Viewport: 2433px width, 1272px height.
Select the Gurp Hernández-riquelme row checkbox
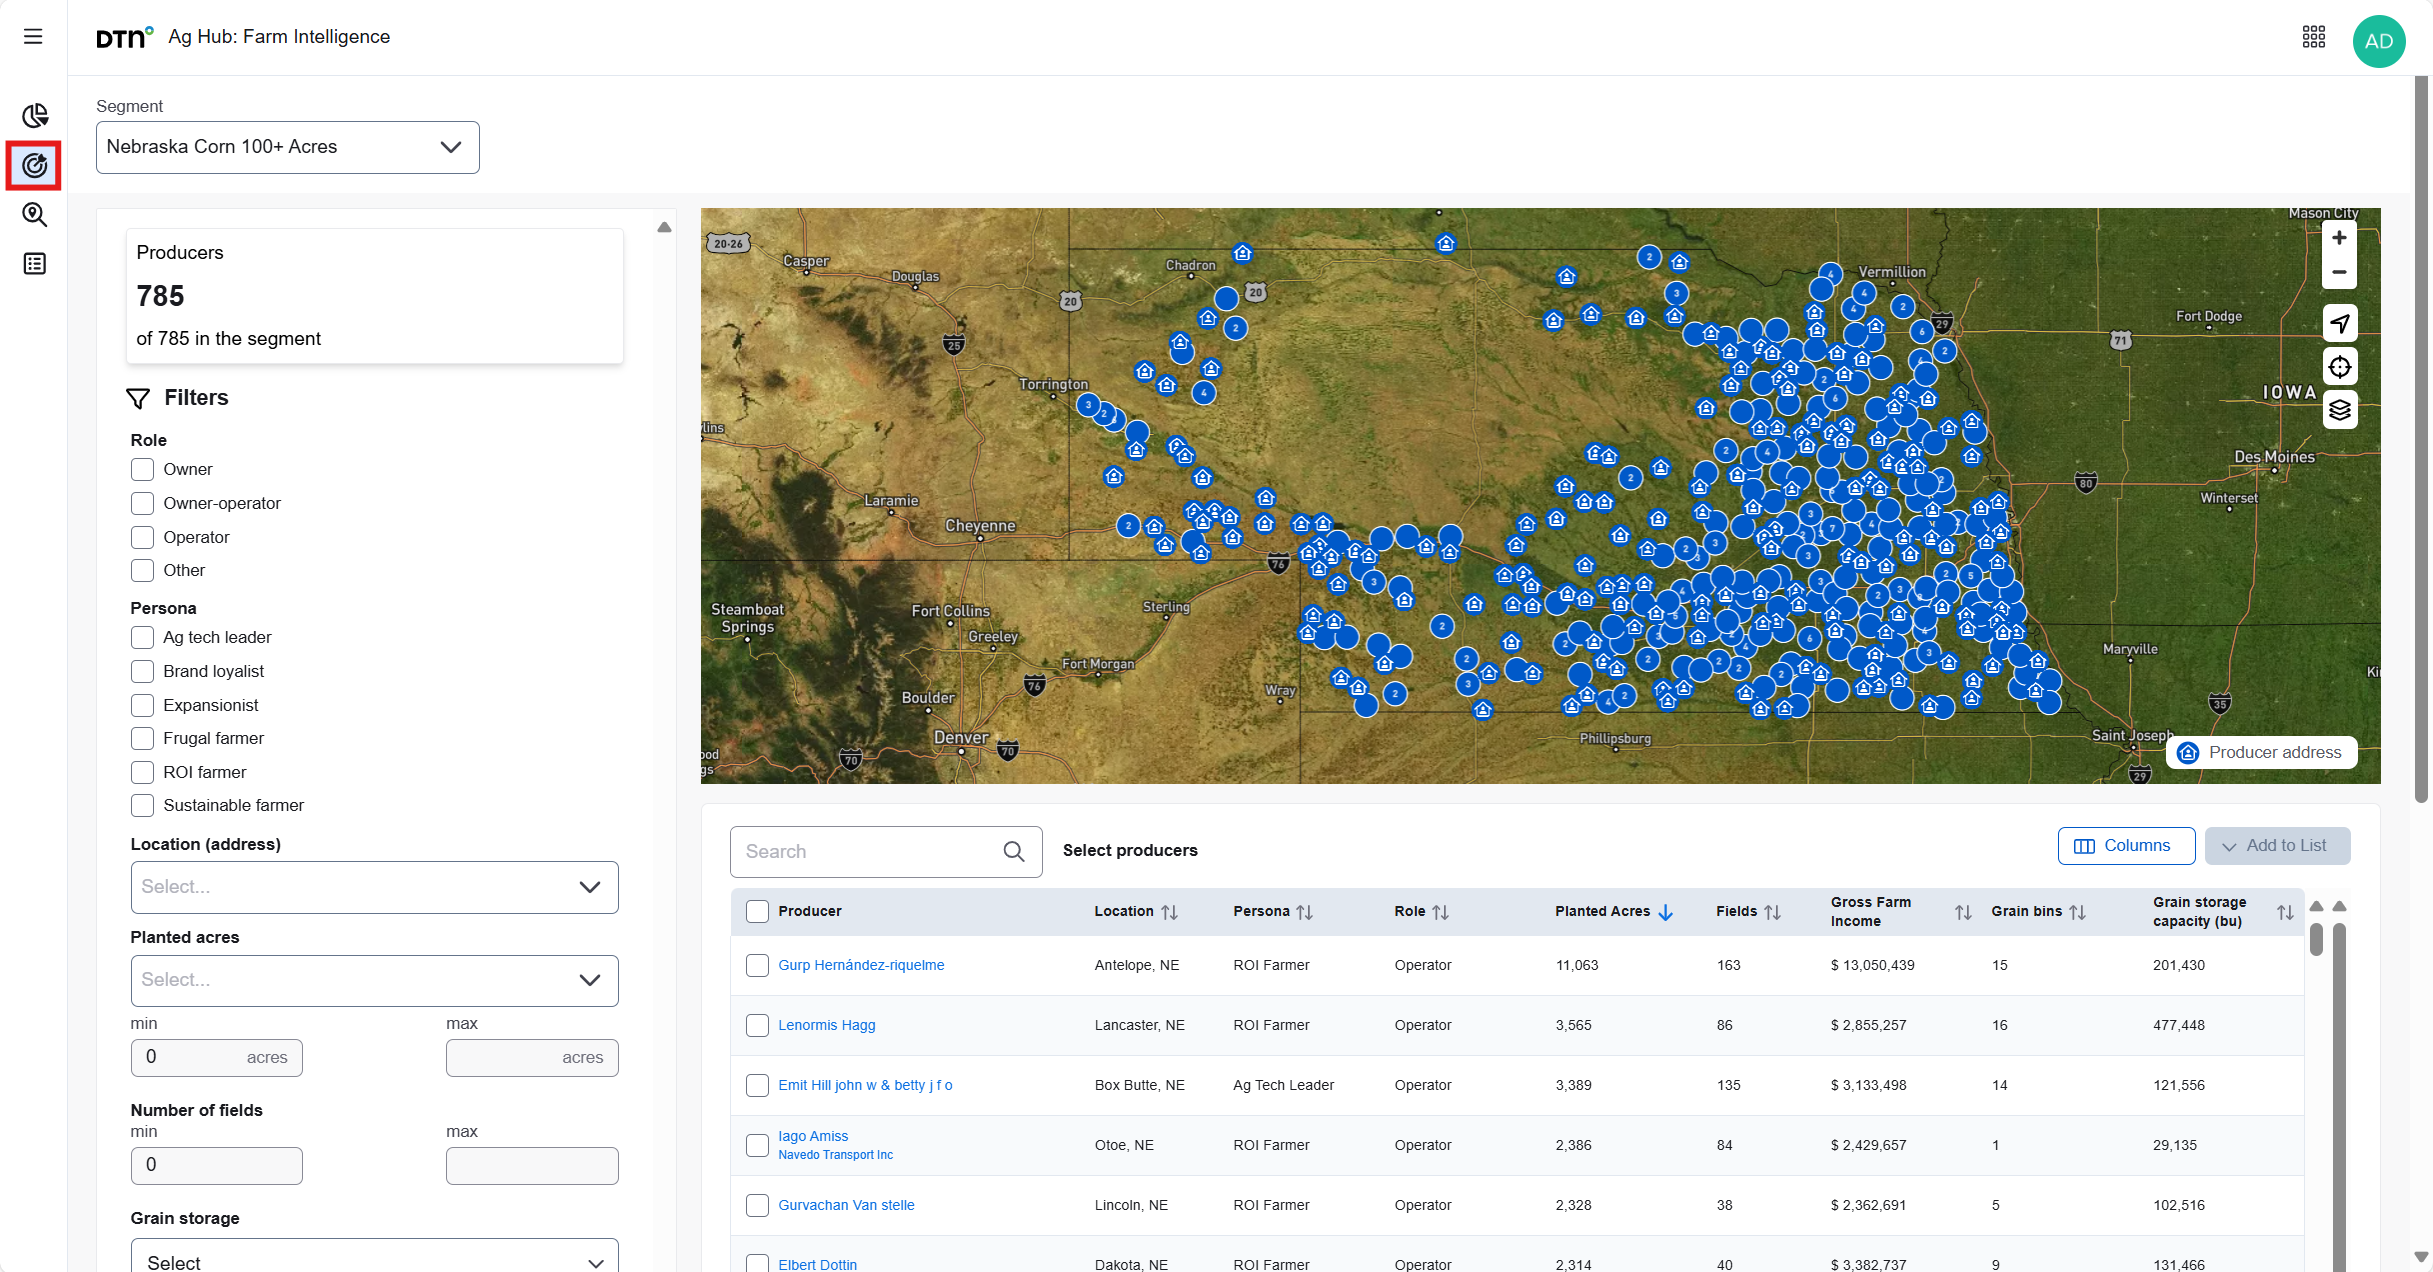tap(757, 965)
